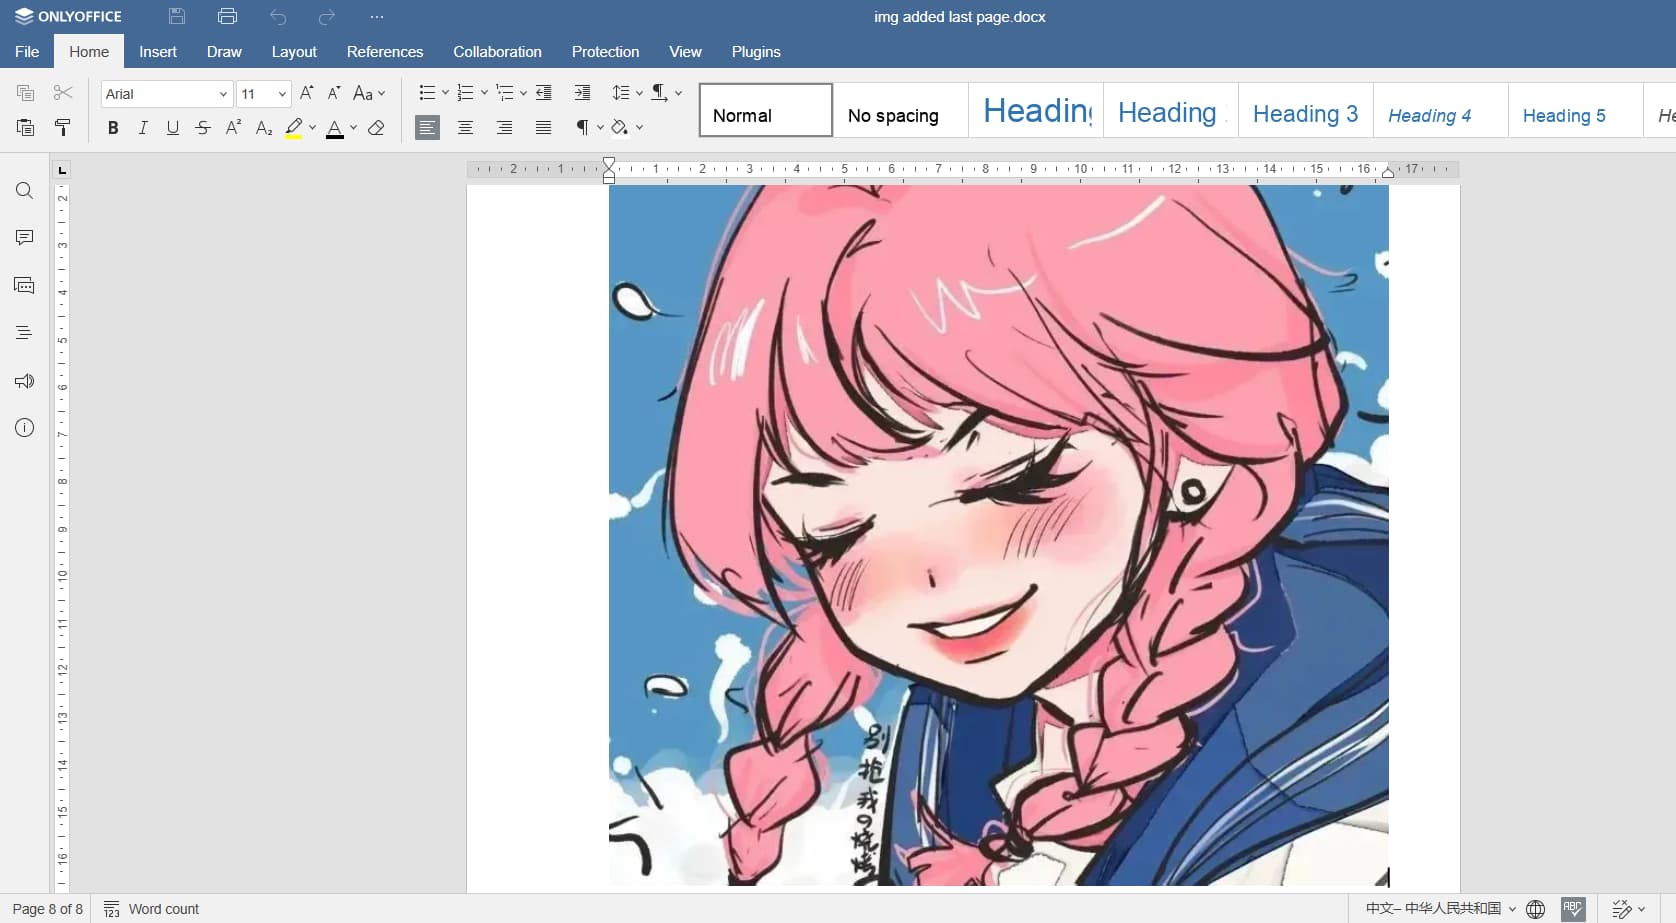Apply the Heading 3 style
This screenshot has height=923, width=1676.
click(x=1305, y=110)
